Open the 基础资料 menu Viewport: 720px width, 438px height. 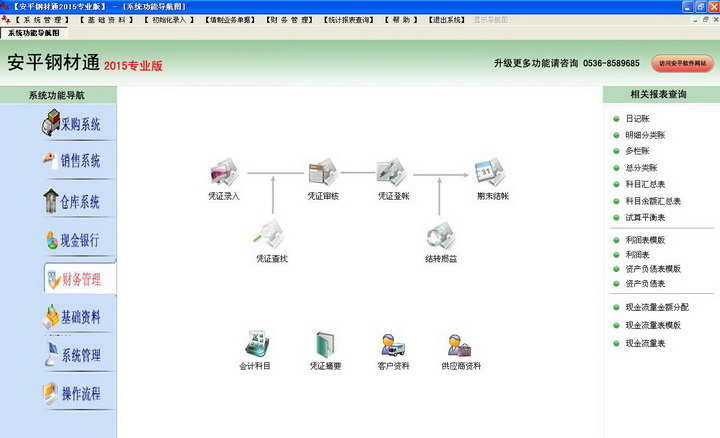(x=106, y=20)
